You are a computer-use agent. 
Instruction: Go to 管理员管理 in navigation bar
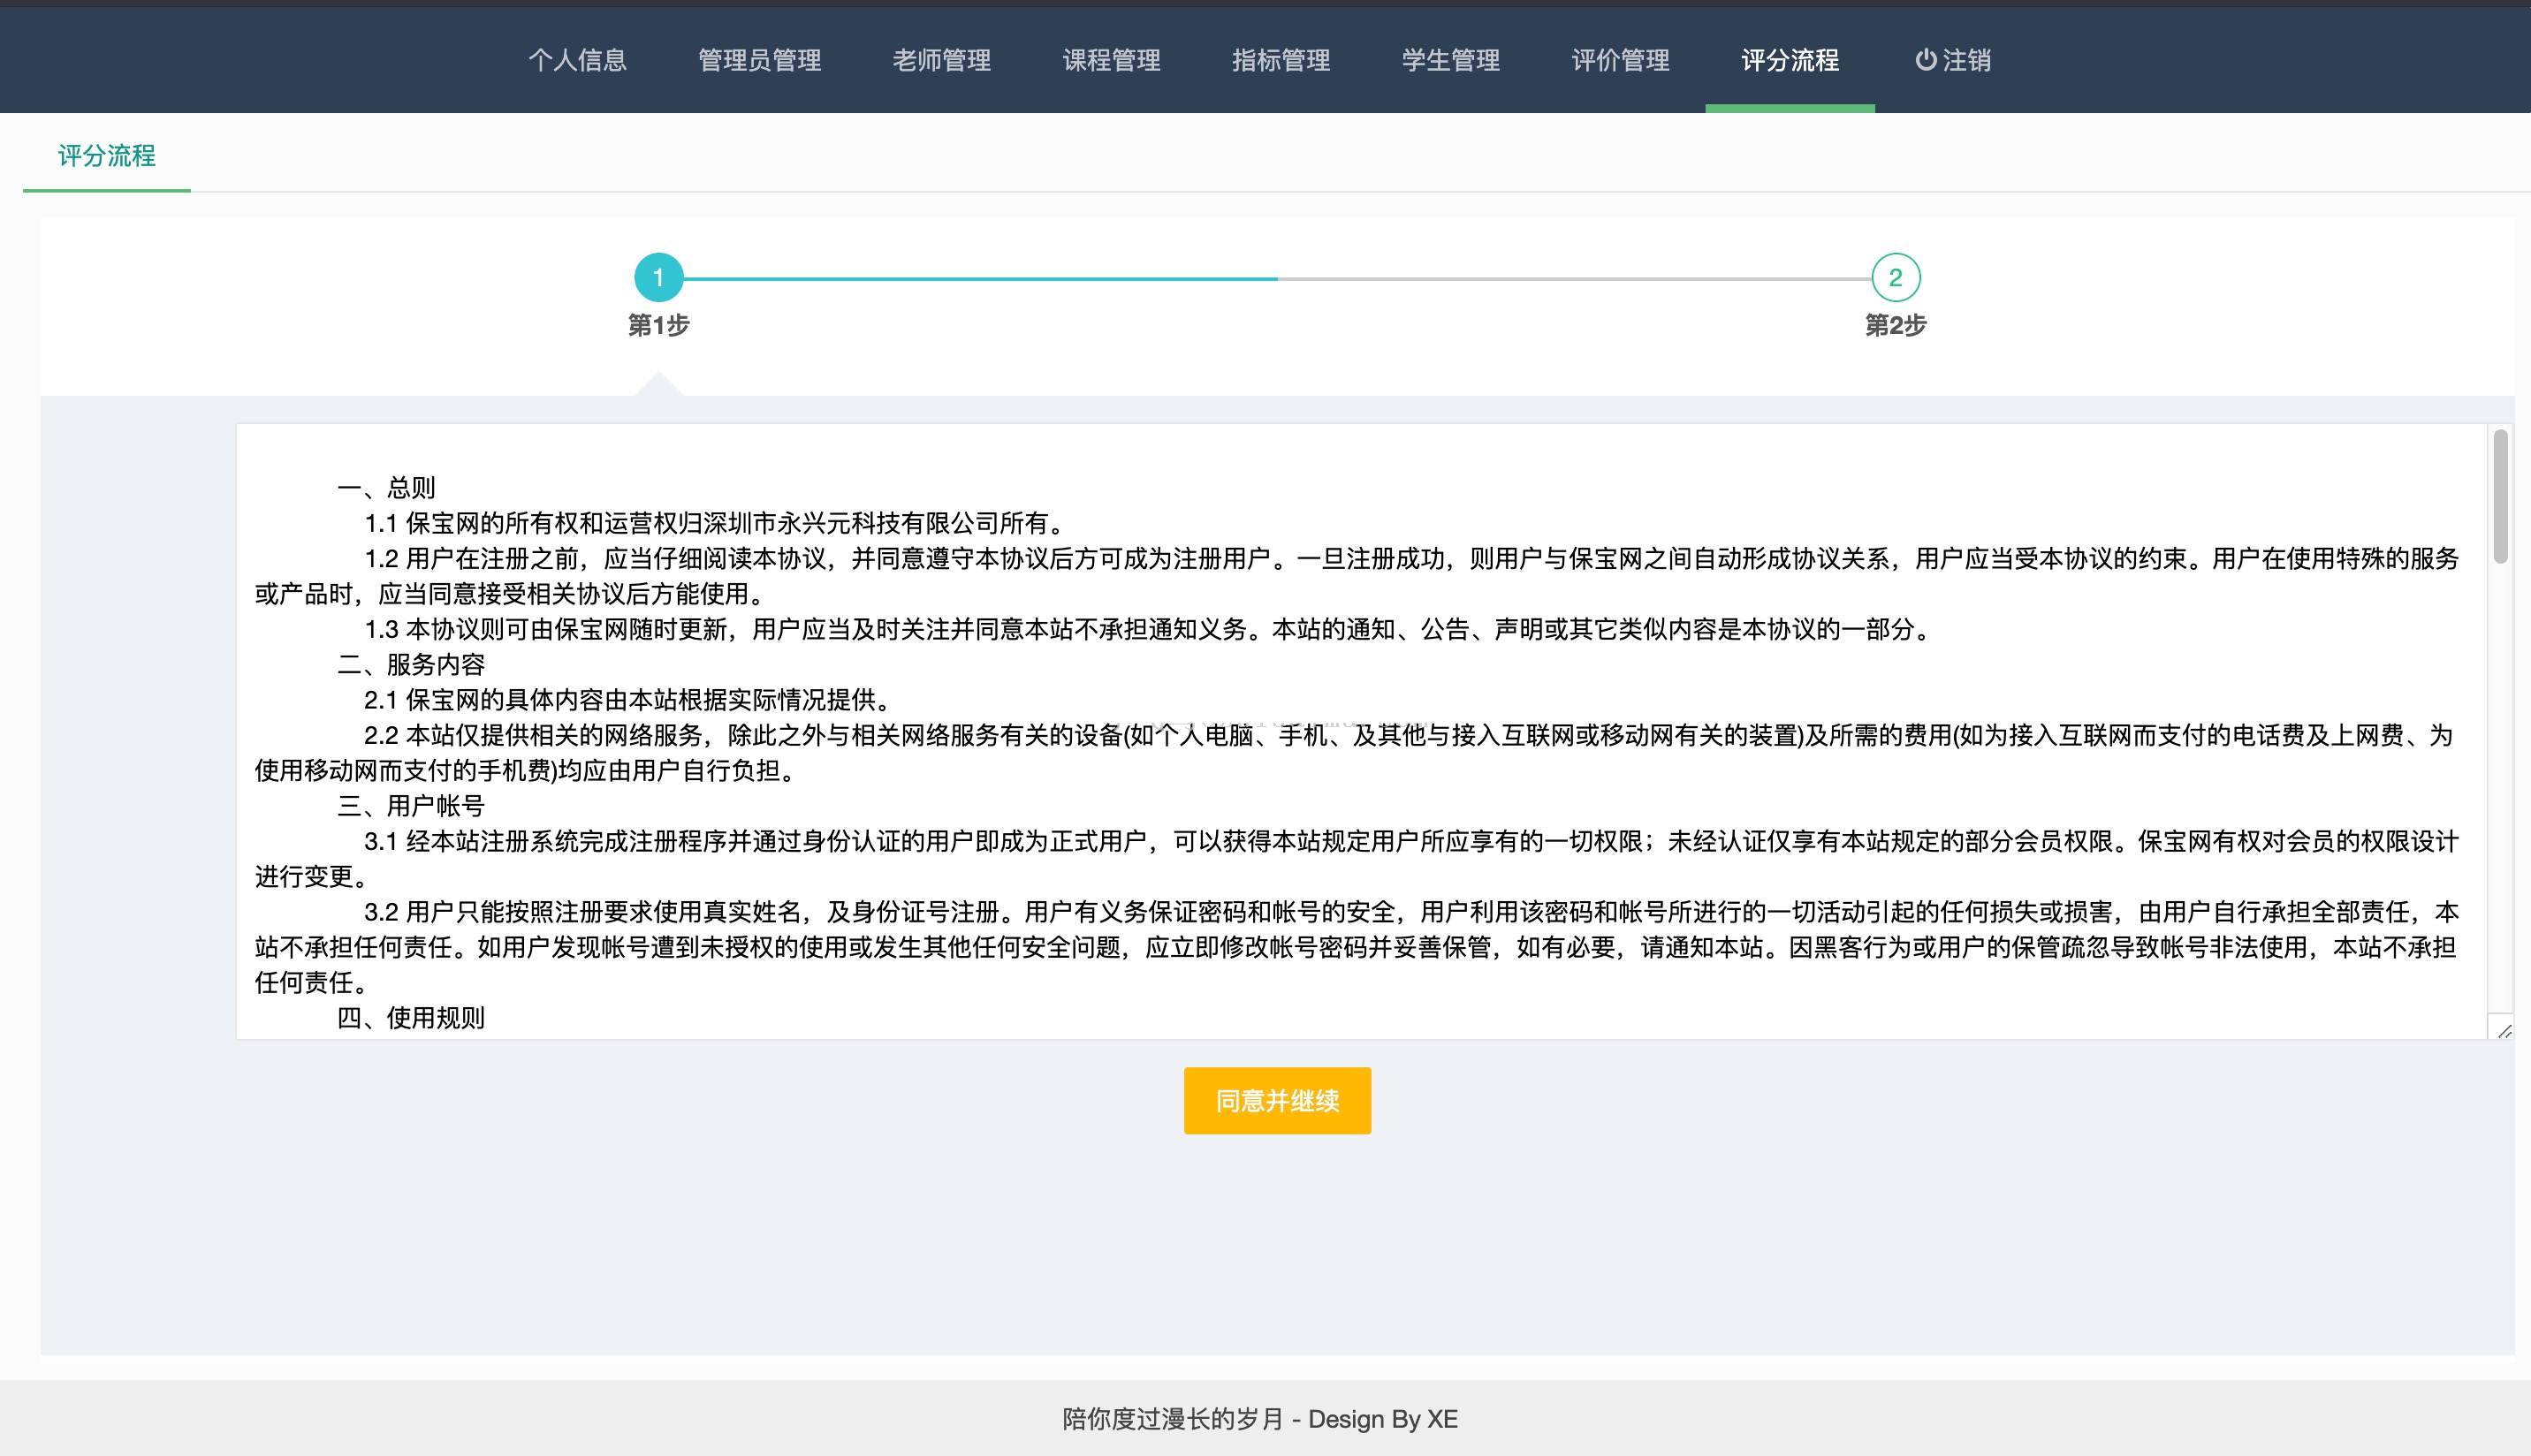point(759,60)
